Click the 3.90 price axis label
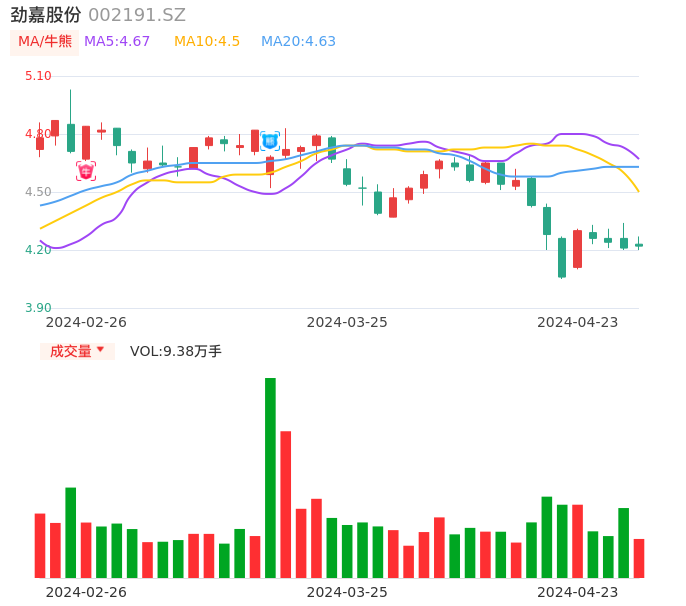Screen dimensions: 686x606 click(38, 308)
